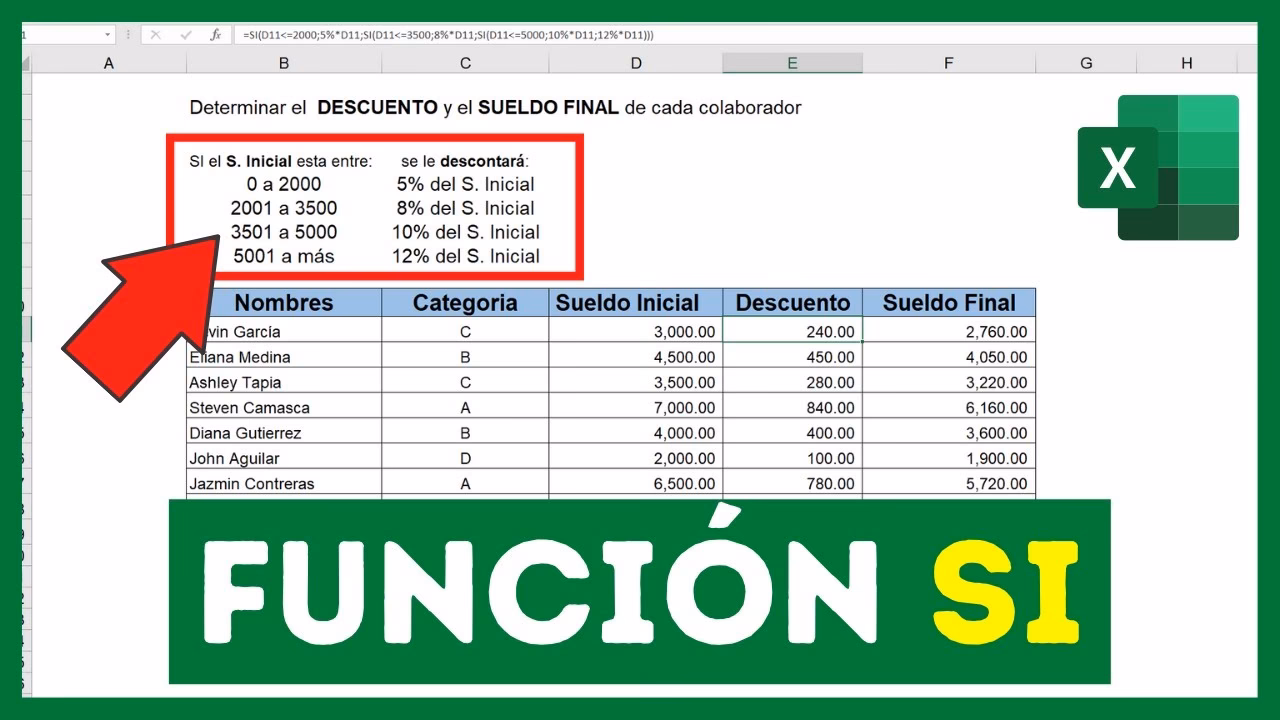Viewport: 1280px width, 720px height.
Task: Select the column H header
Action: [x=1186, y=62]
